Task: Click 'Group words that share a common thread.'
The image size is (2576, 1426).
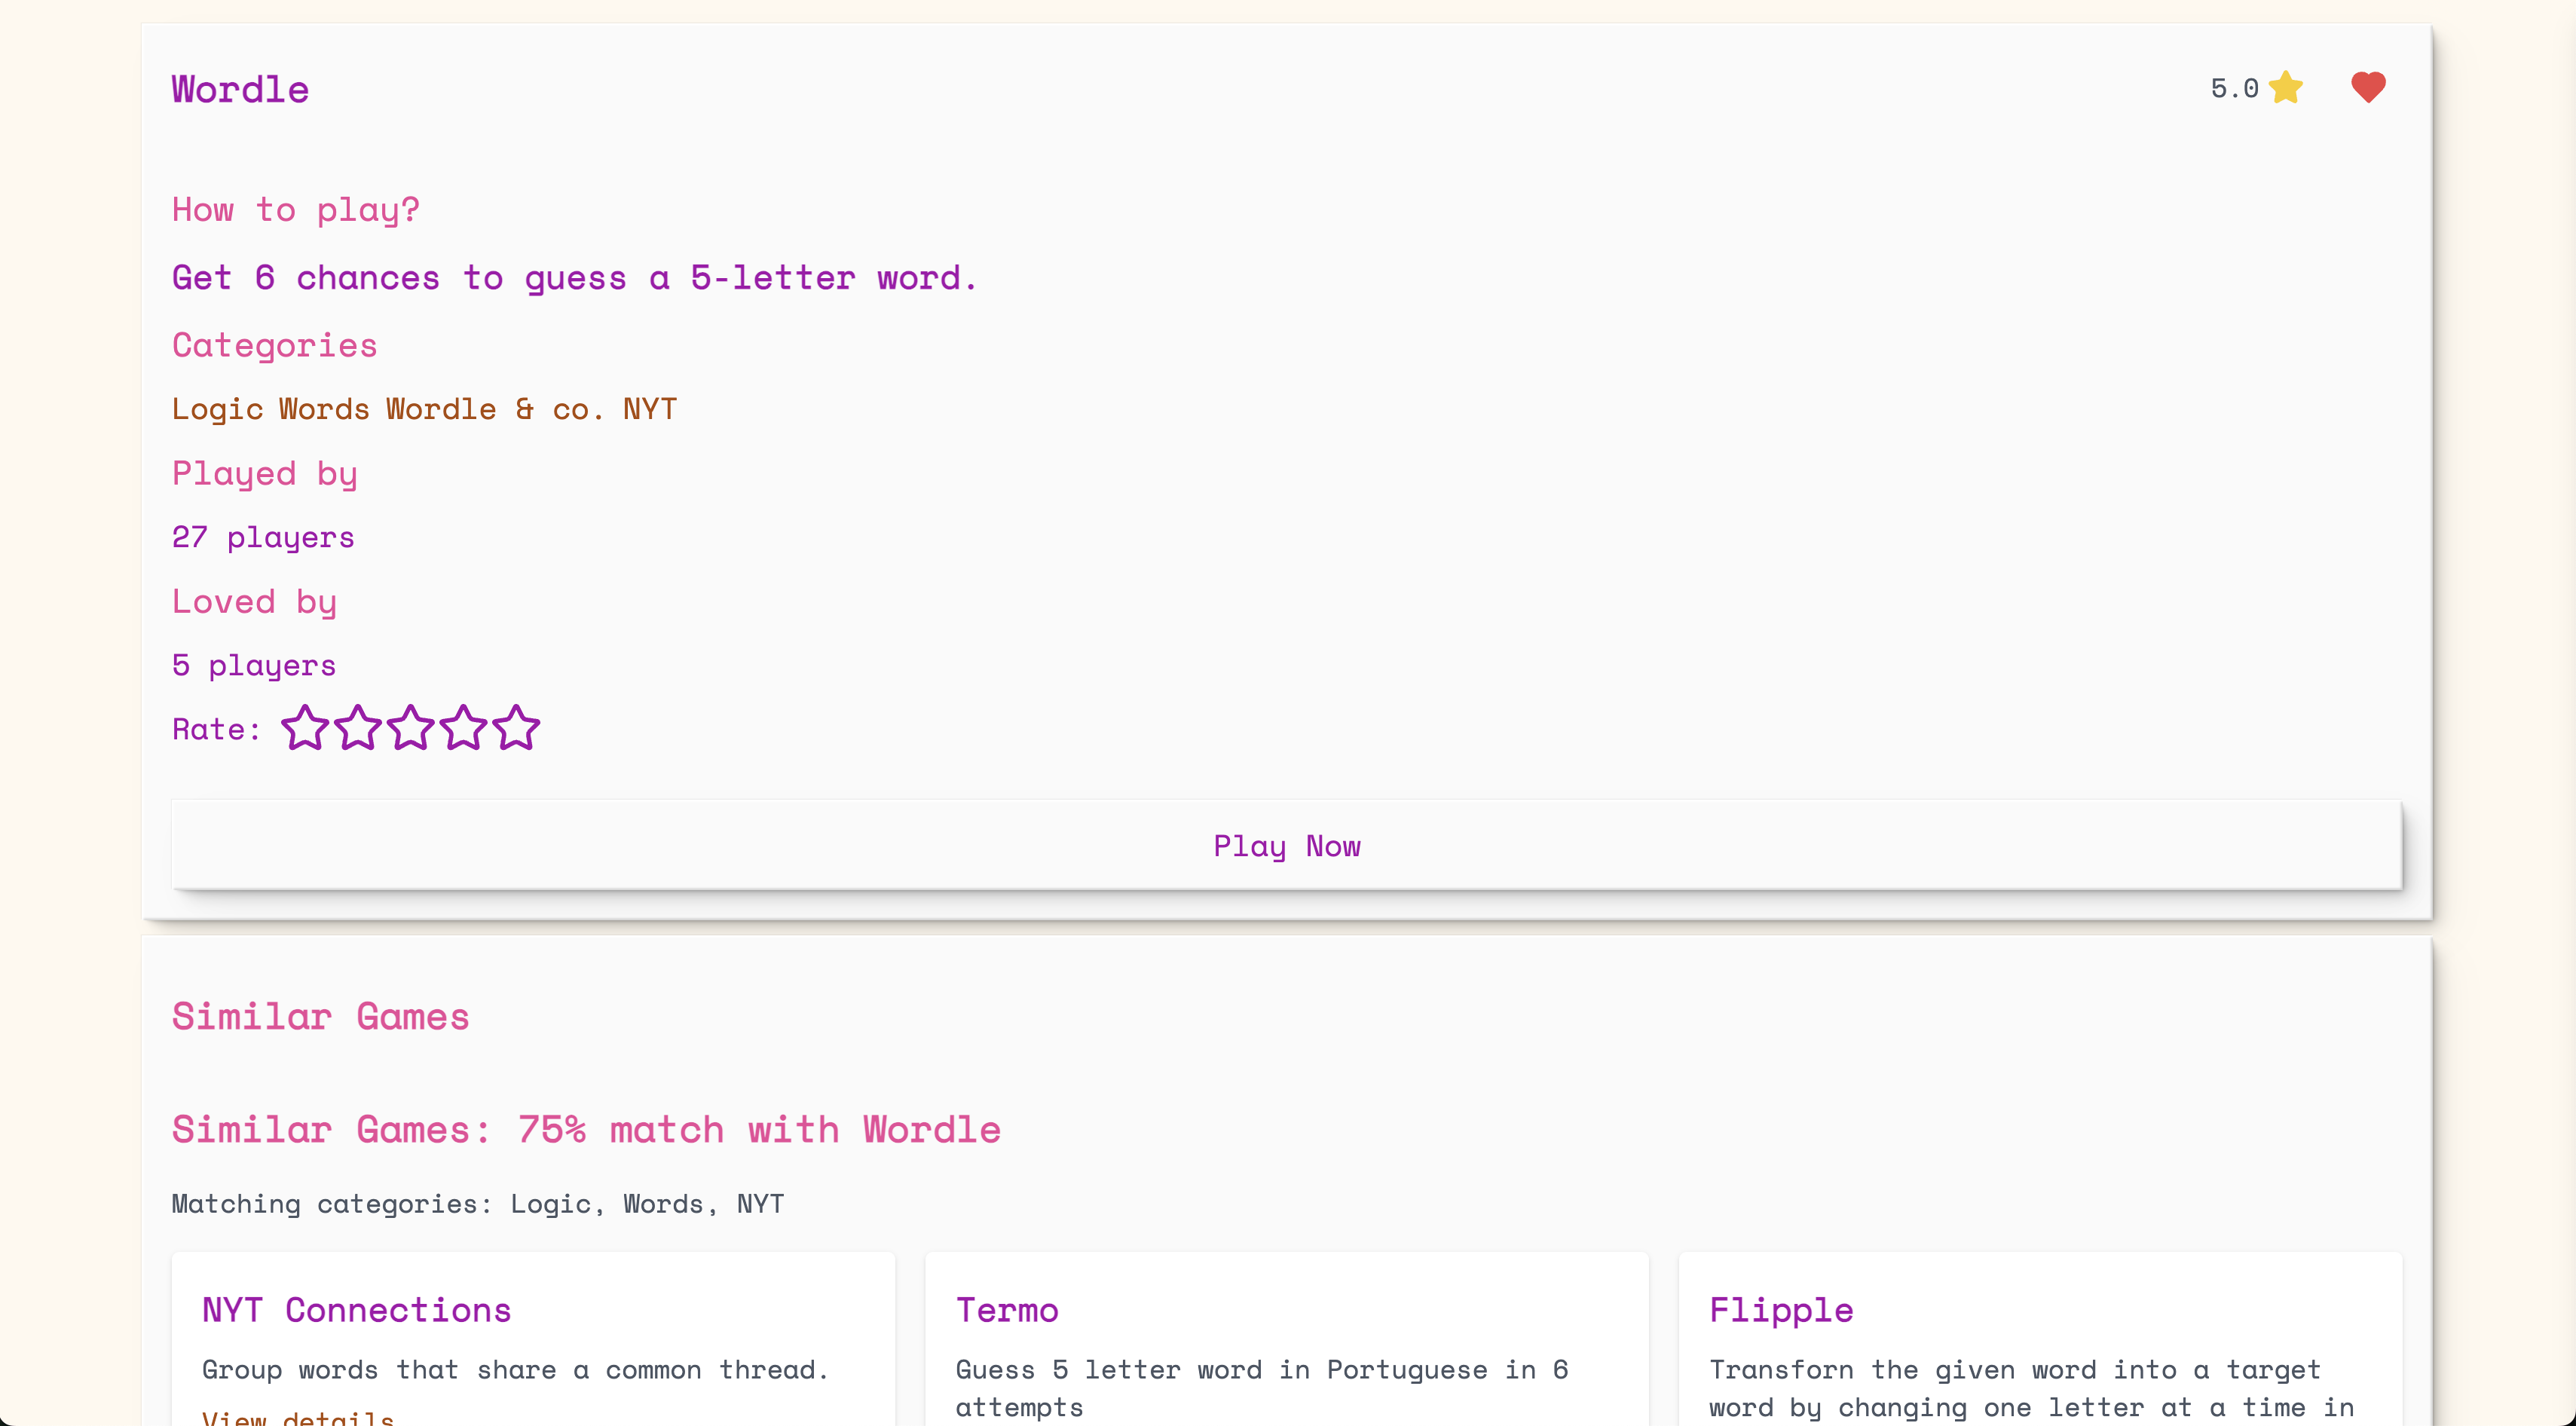Action: (x=515, y=1370)
